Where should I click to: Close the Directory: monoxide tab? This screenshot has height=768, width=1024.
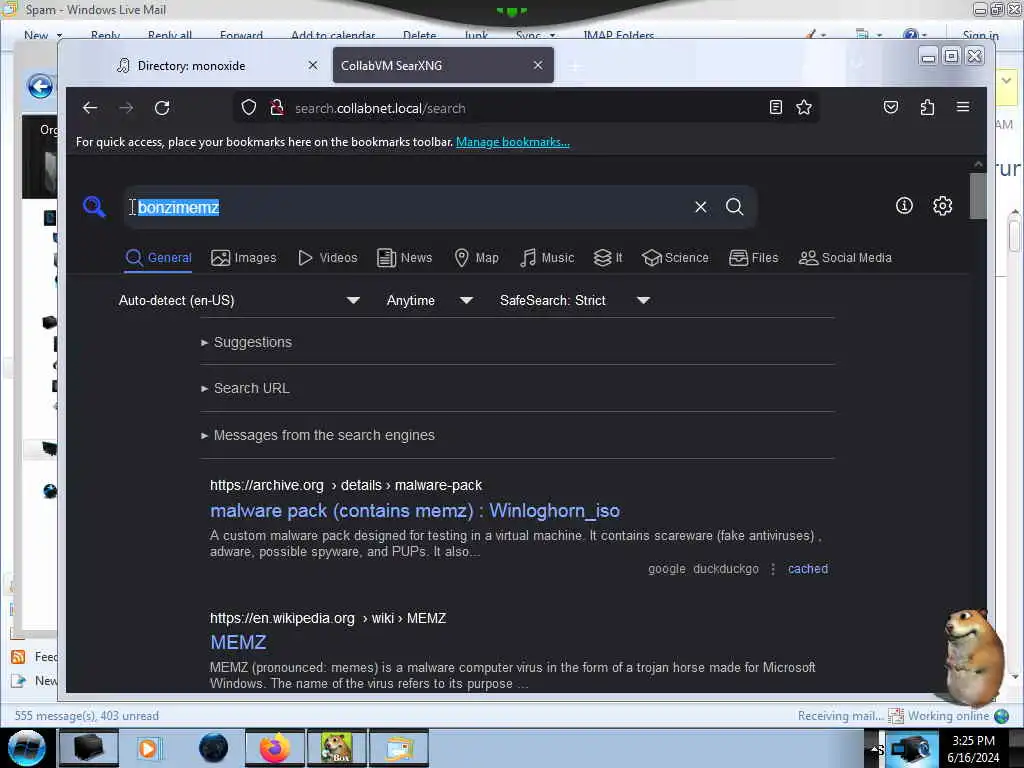pyautogui.click(x=313, y=65)
